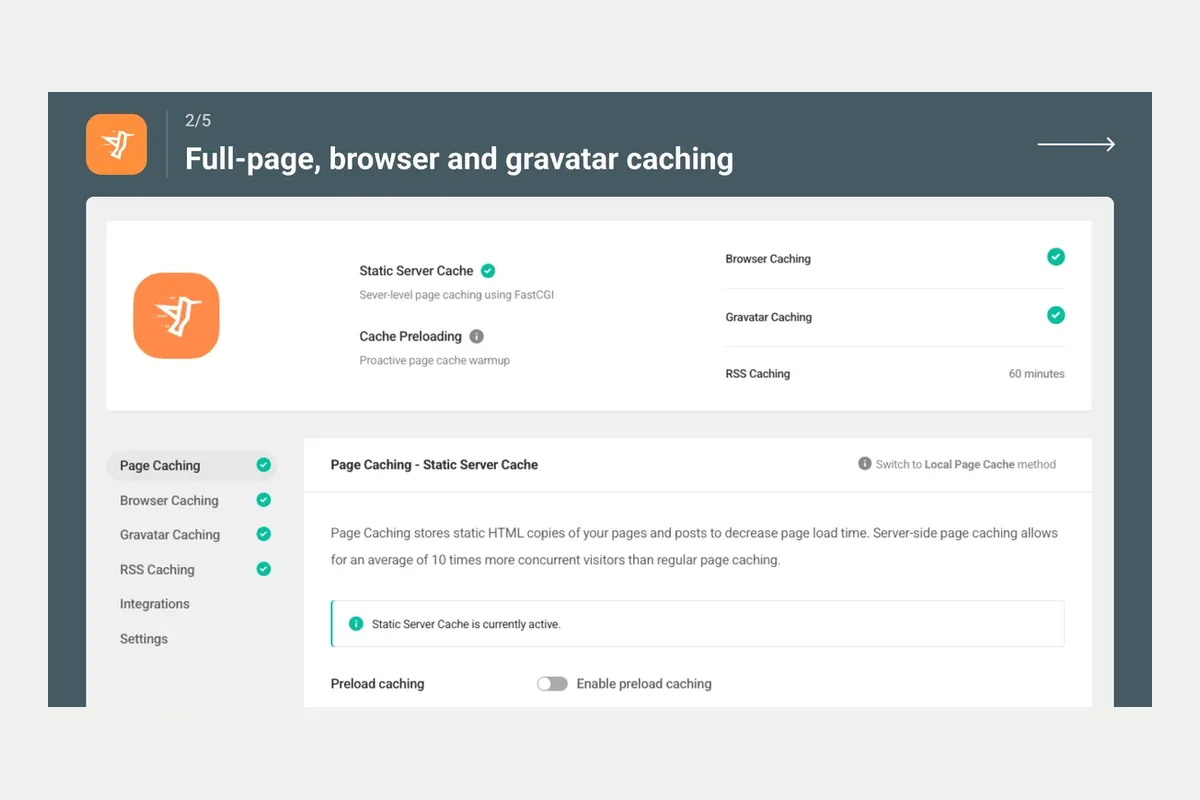Click the check icon beside Page Caching sidebar item
Image resolution: width=1200 pixels, height=800 pixels.
(x=264, y=465)
